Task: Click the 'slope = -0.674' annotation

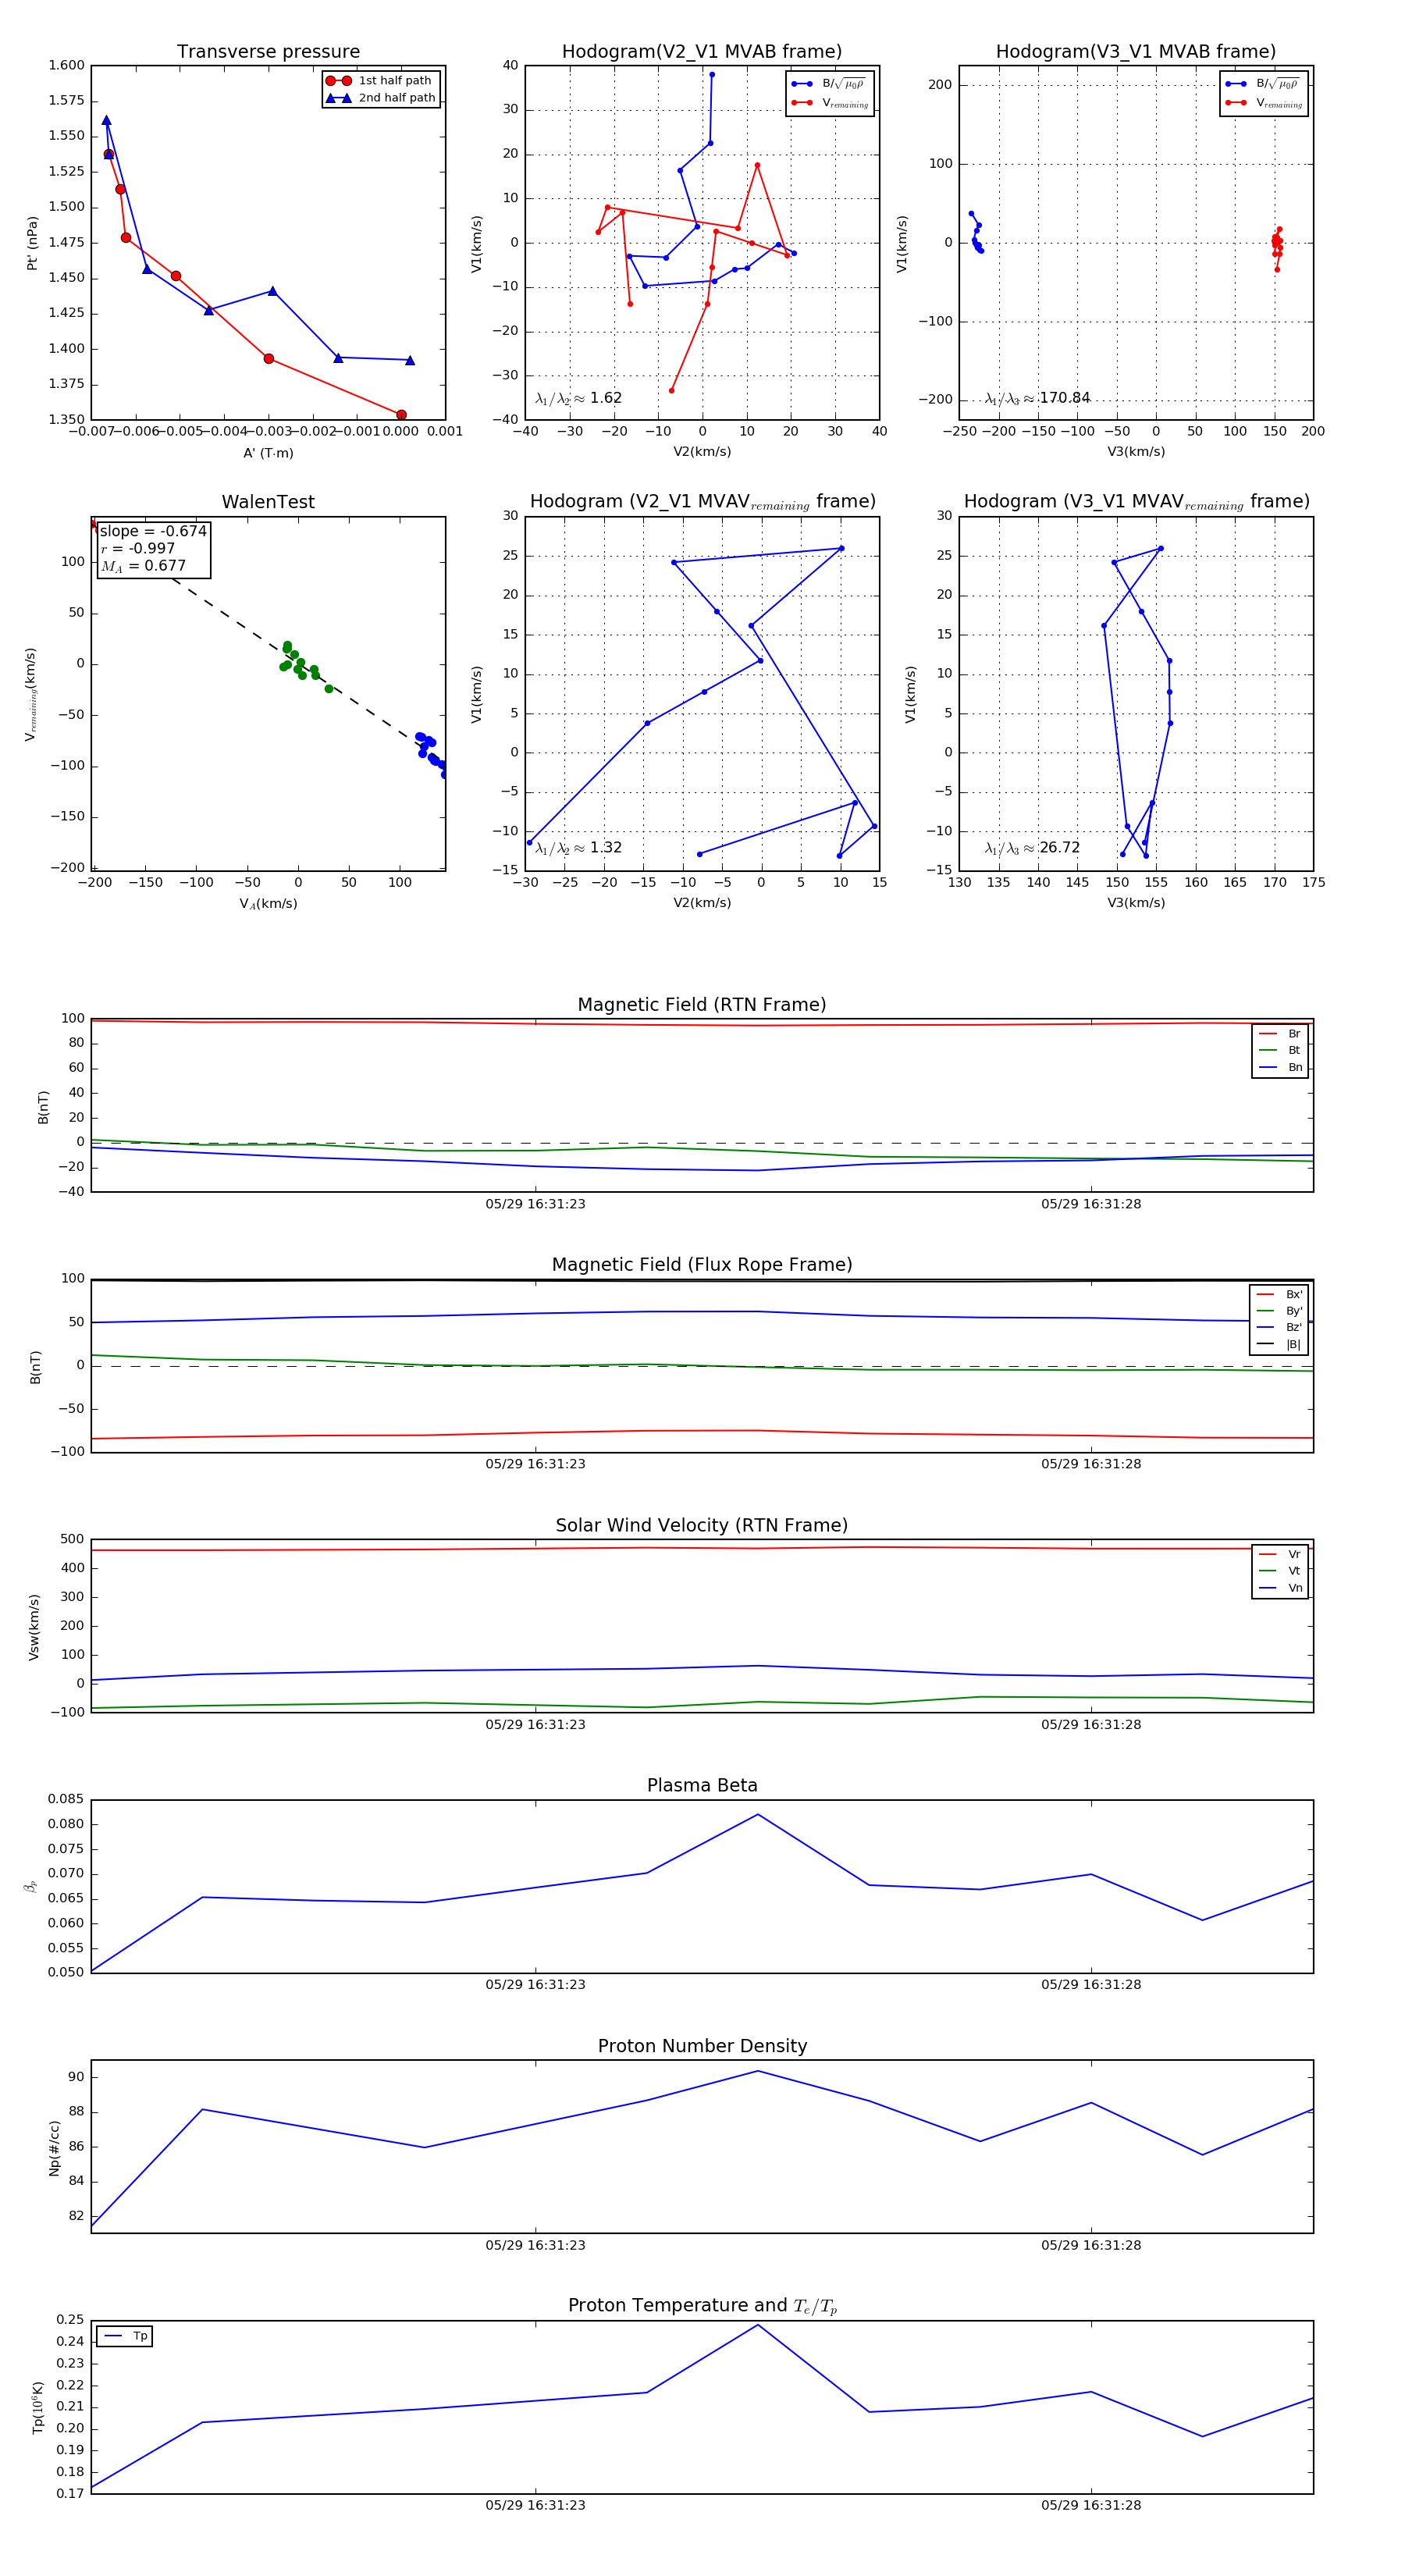Action: [x=153, y=531]
